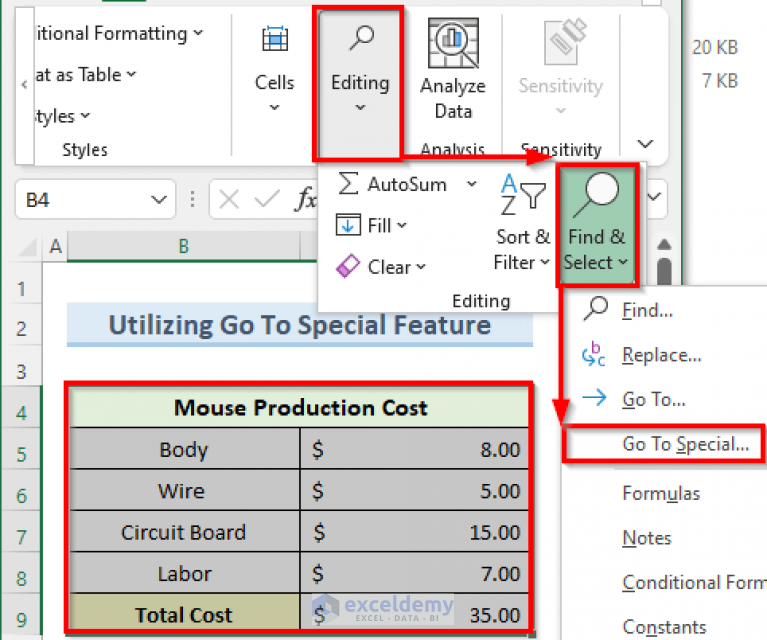Choose Go To Special from menu
The width and height of the screenshot is (767, 640).
pos(685,445)
